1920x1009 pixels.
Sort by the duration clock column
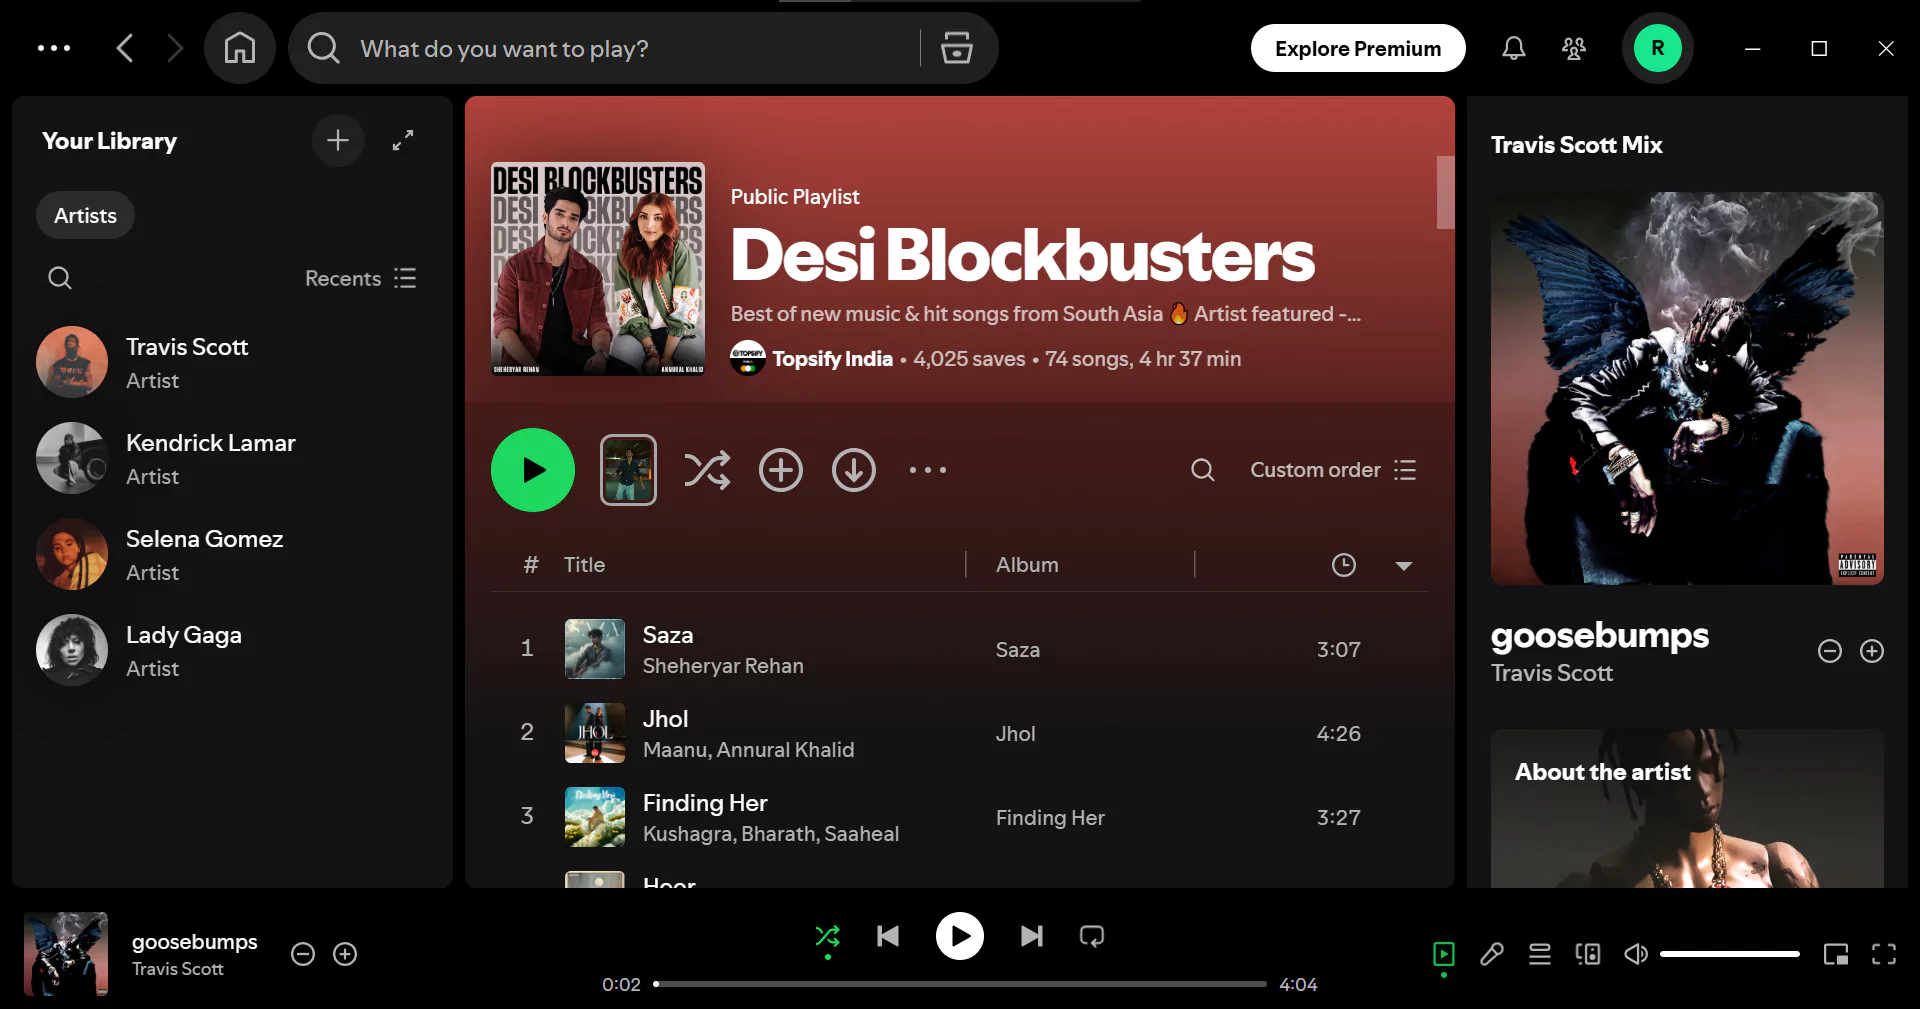coord(1344,565)
